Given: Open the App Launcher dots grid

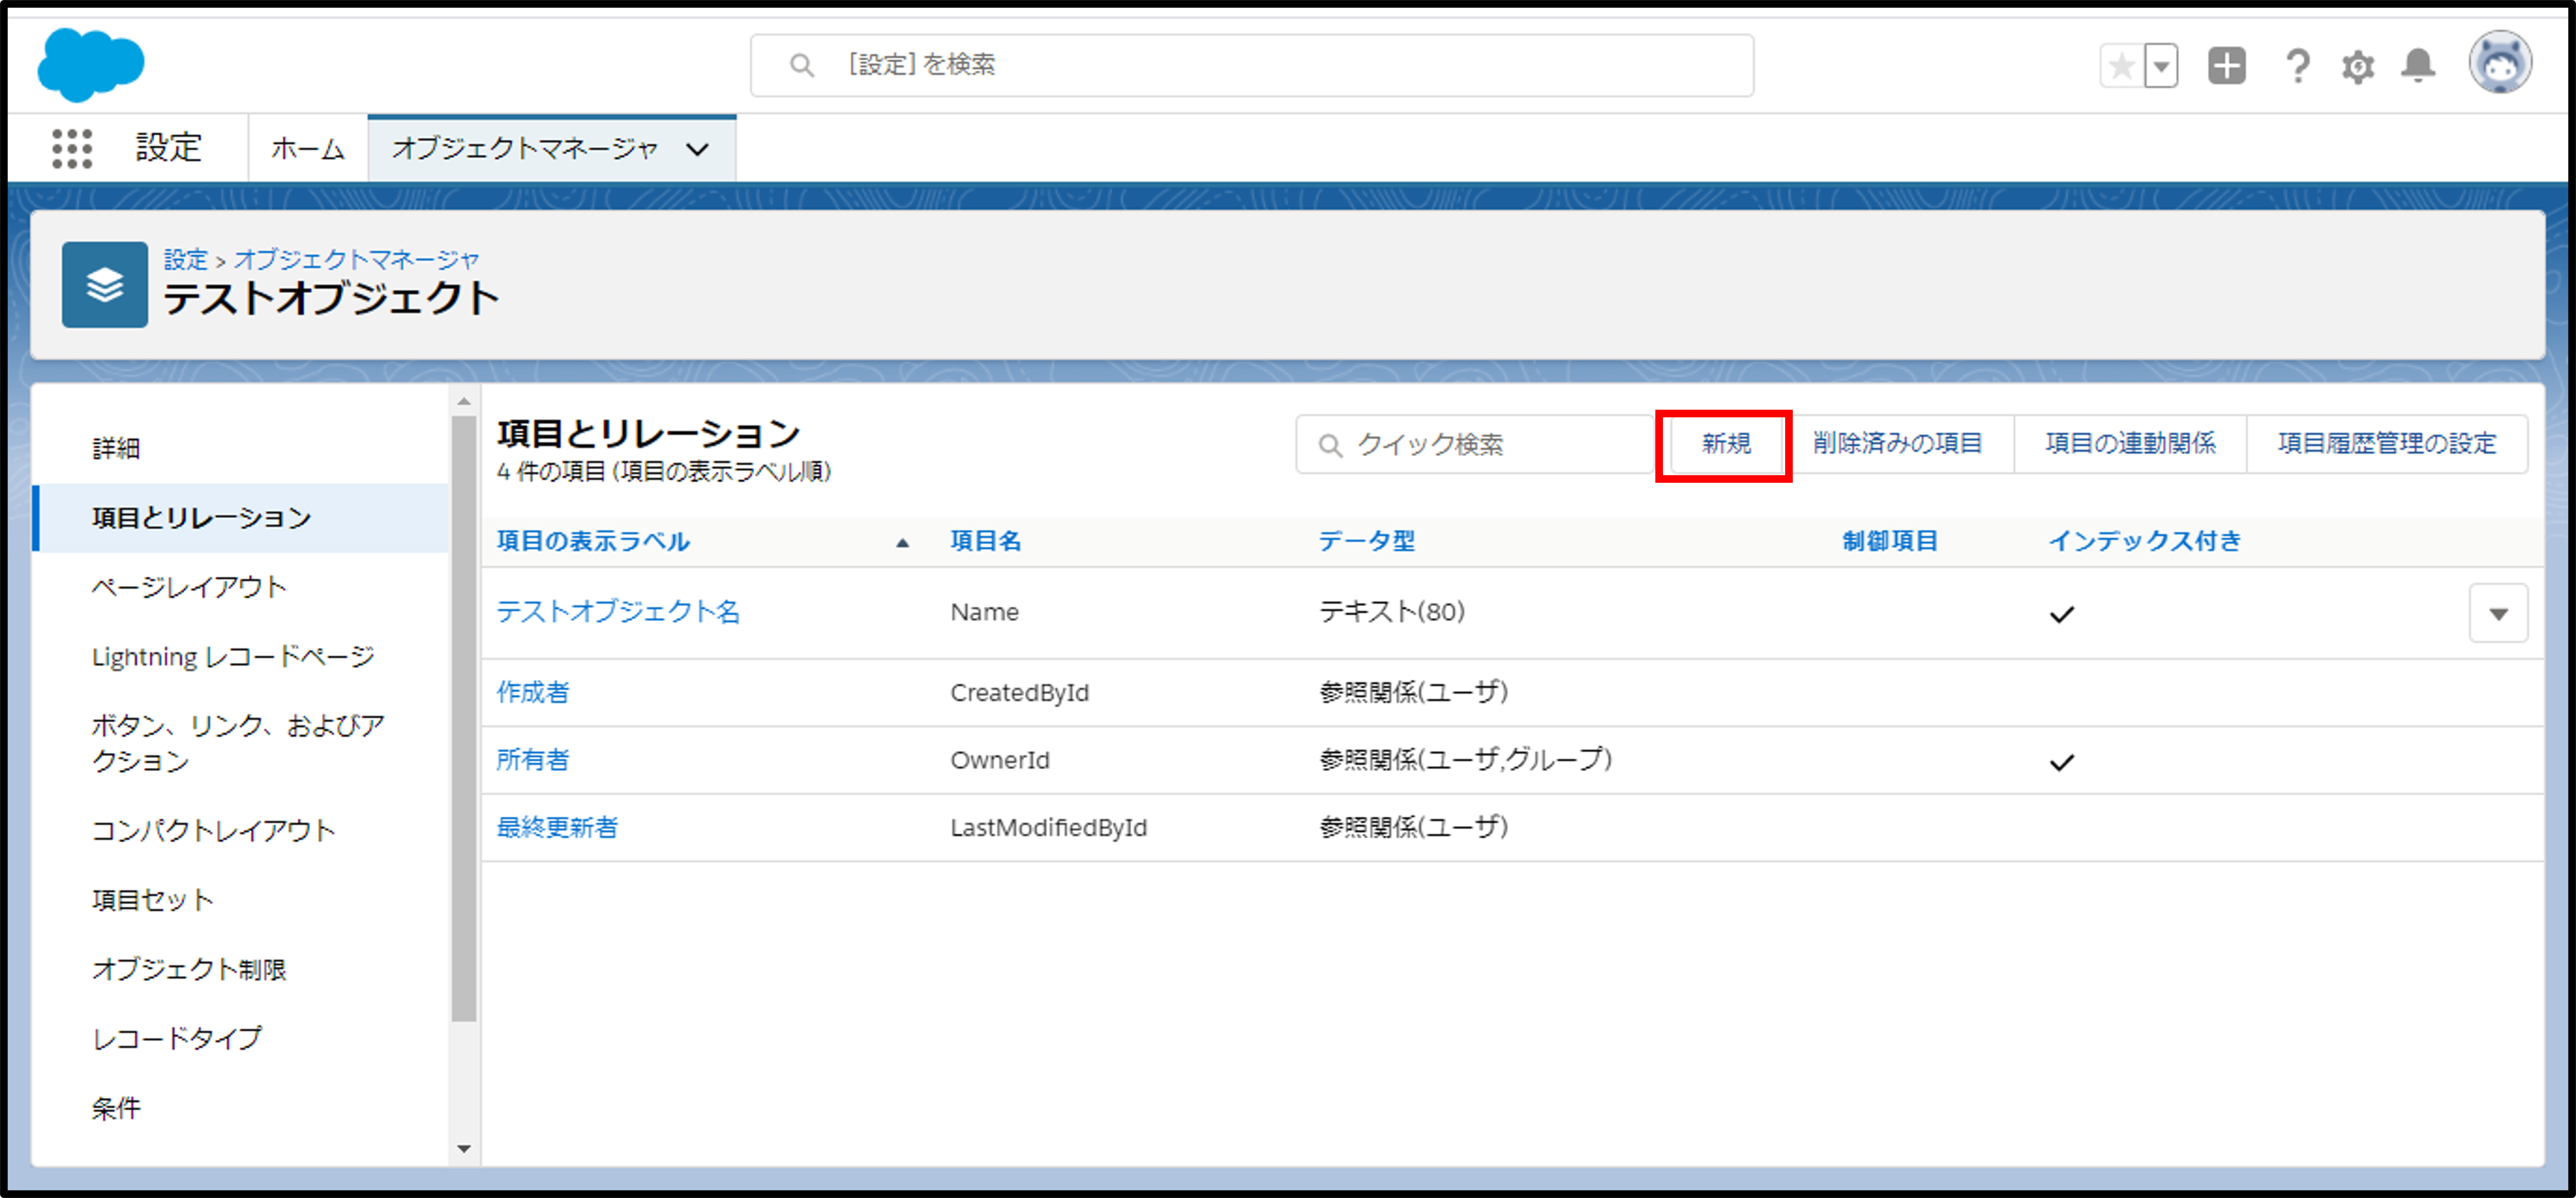Looking at the screenshot, I should [72, 148].
